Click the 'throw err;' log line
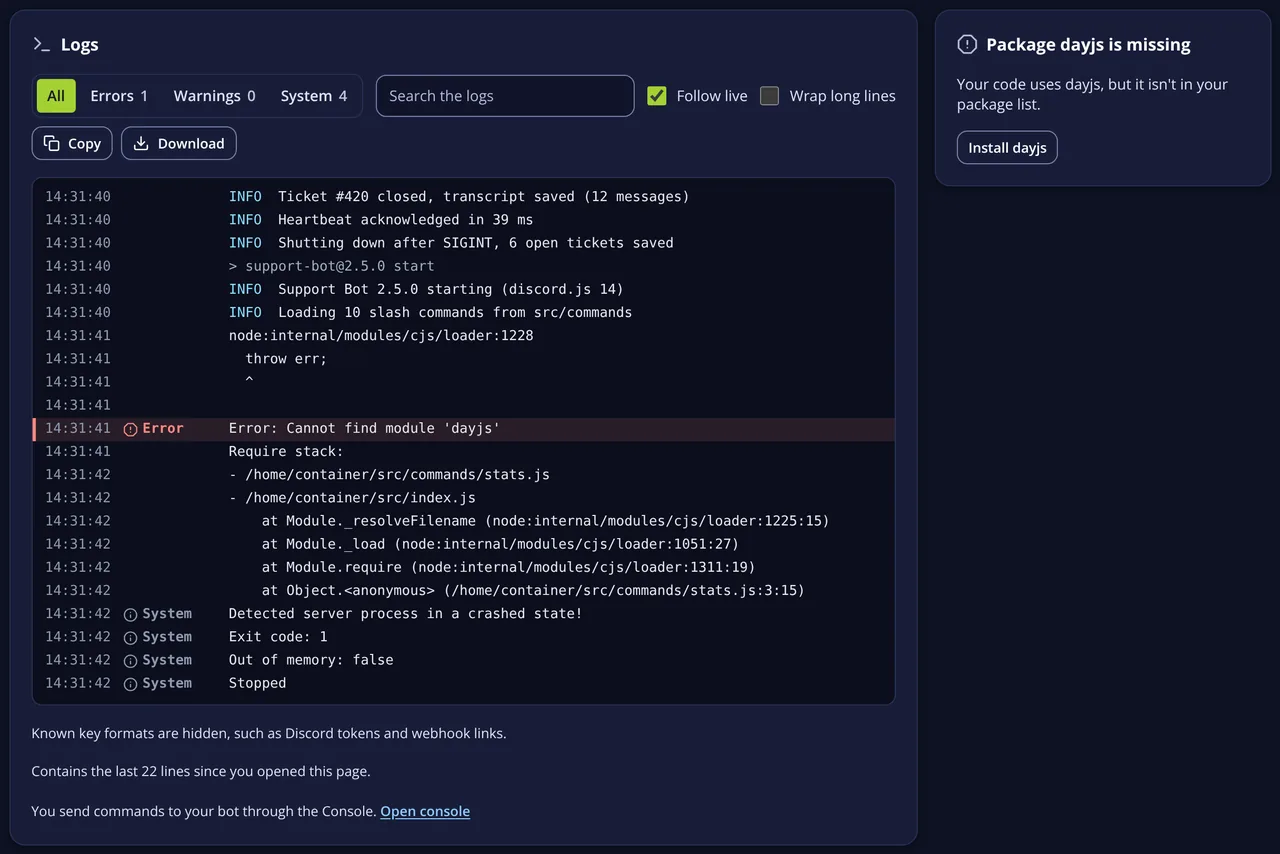Image resolution: width=1280 pixels, height=854 pixels. [x=464, y=358]
